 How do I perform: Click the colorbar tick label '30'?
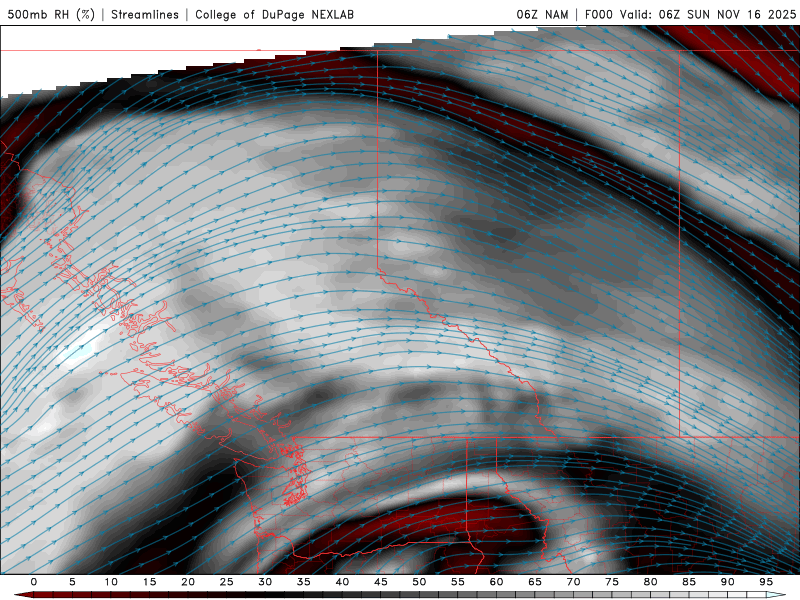click(x=265, y=582)
